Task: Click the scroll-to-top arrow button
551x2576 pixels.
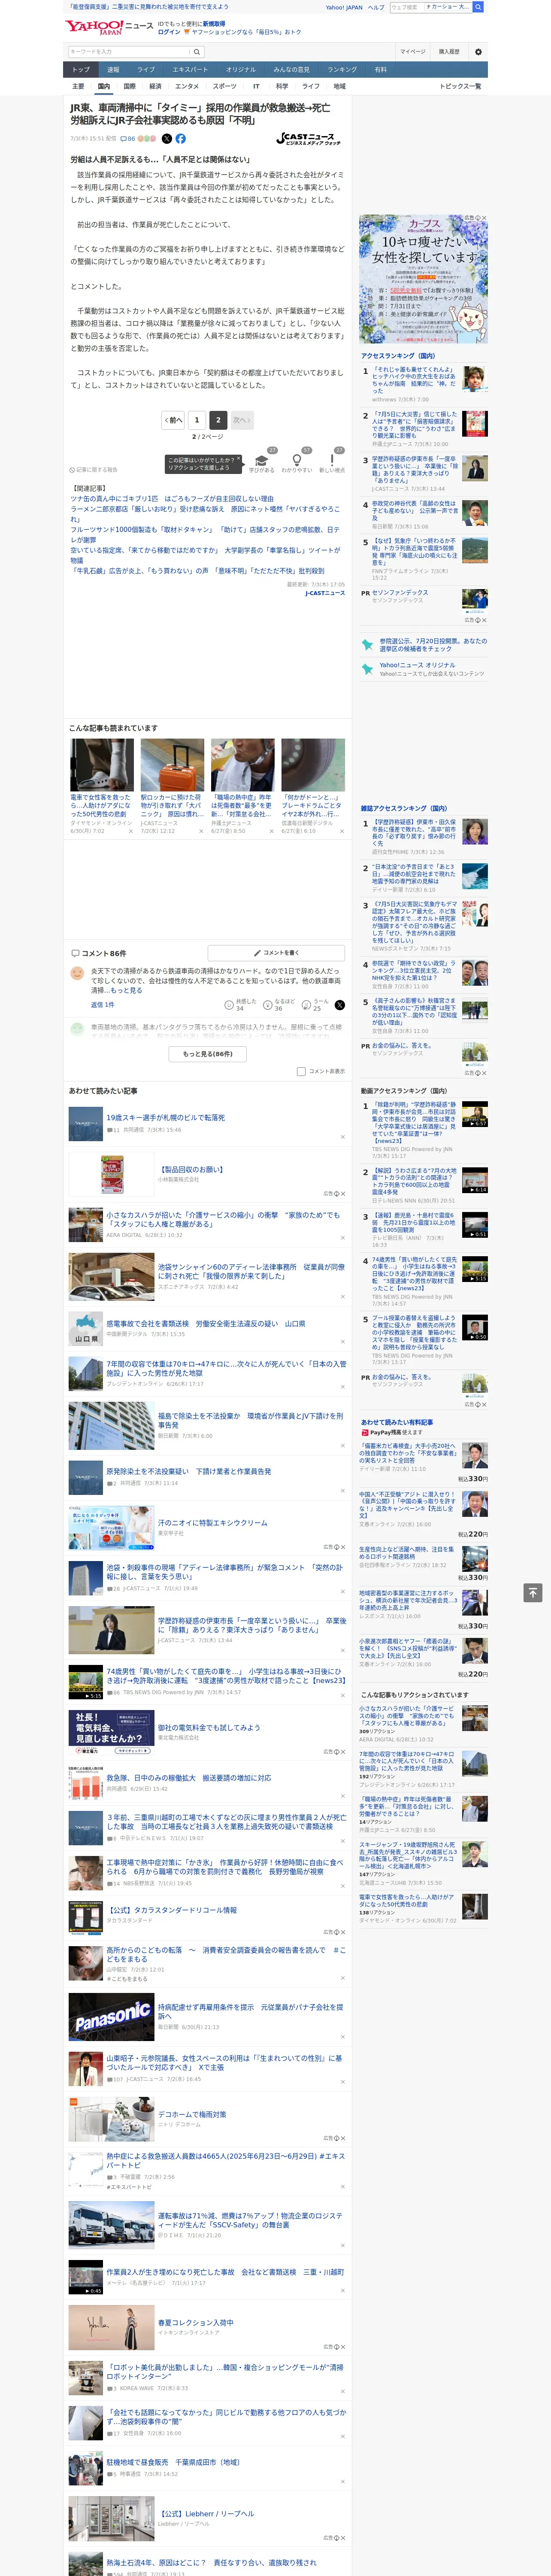Action: (533, 1592)
